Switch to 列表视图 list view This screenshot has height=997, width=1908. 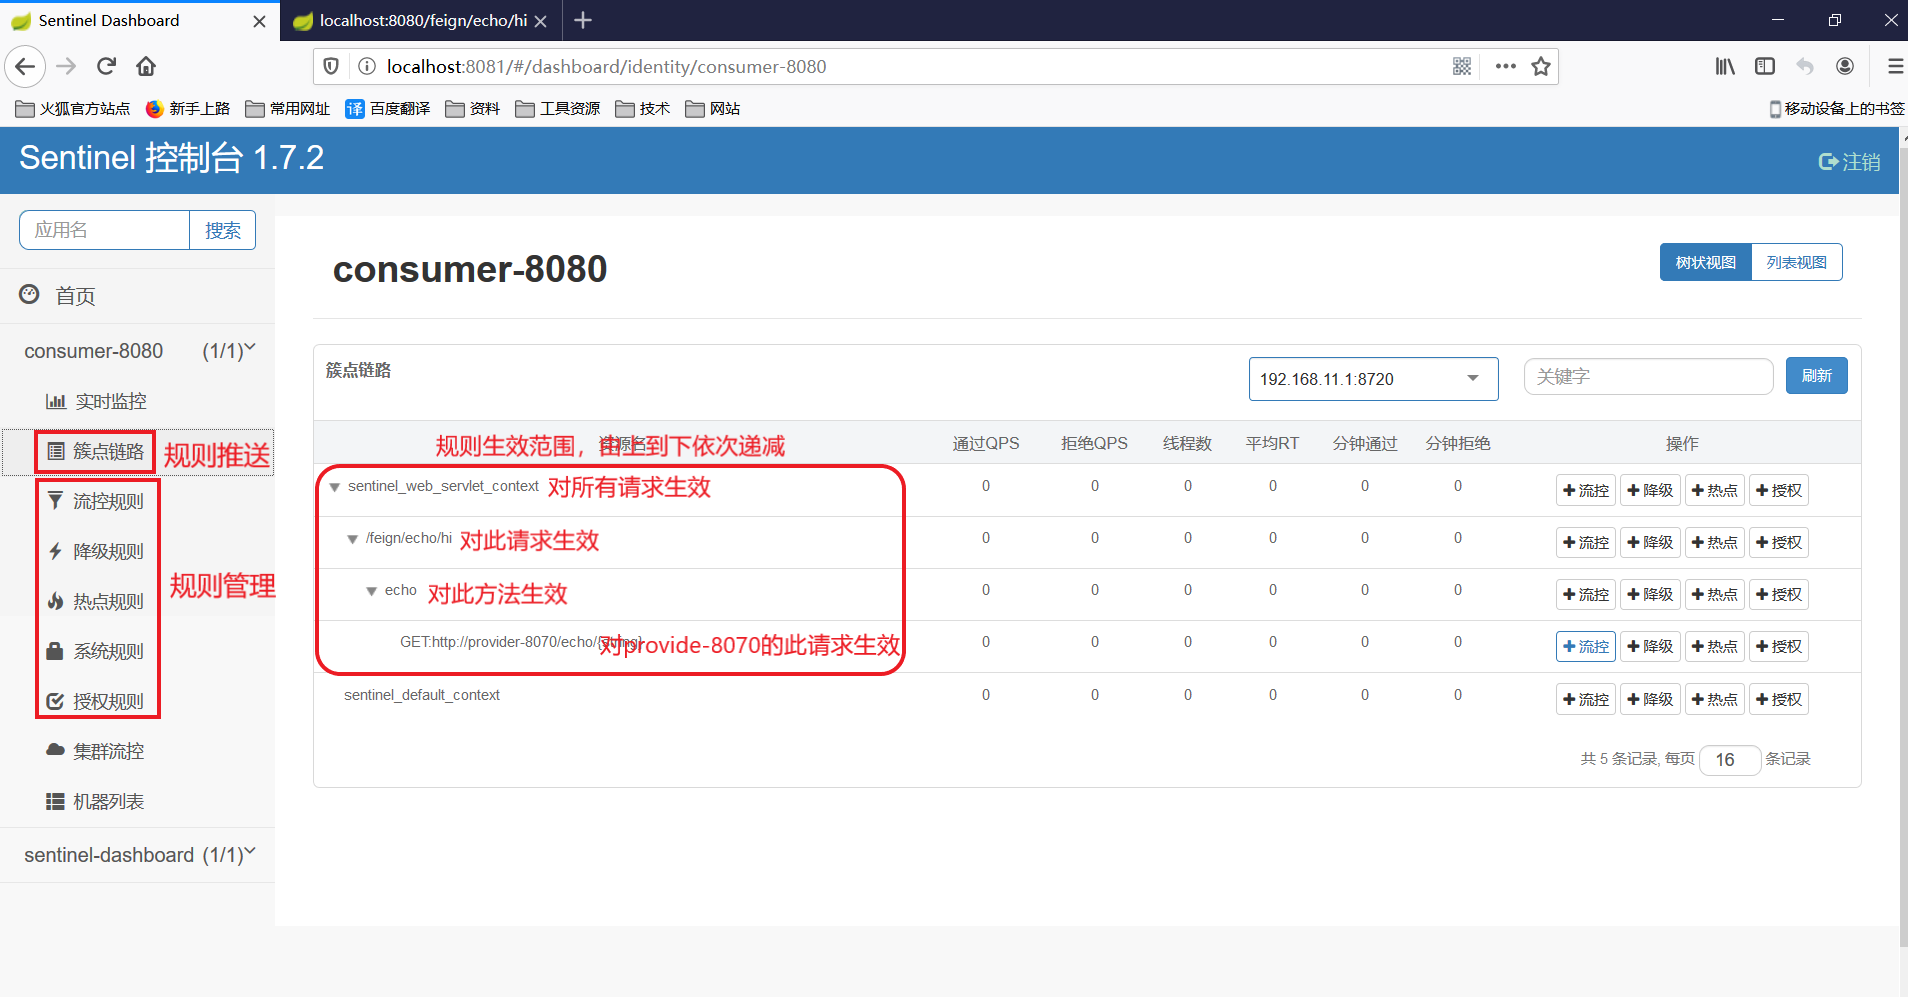pyautogui.click(x=1797, y=262)
